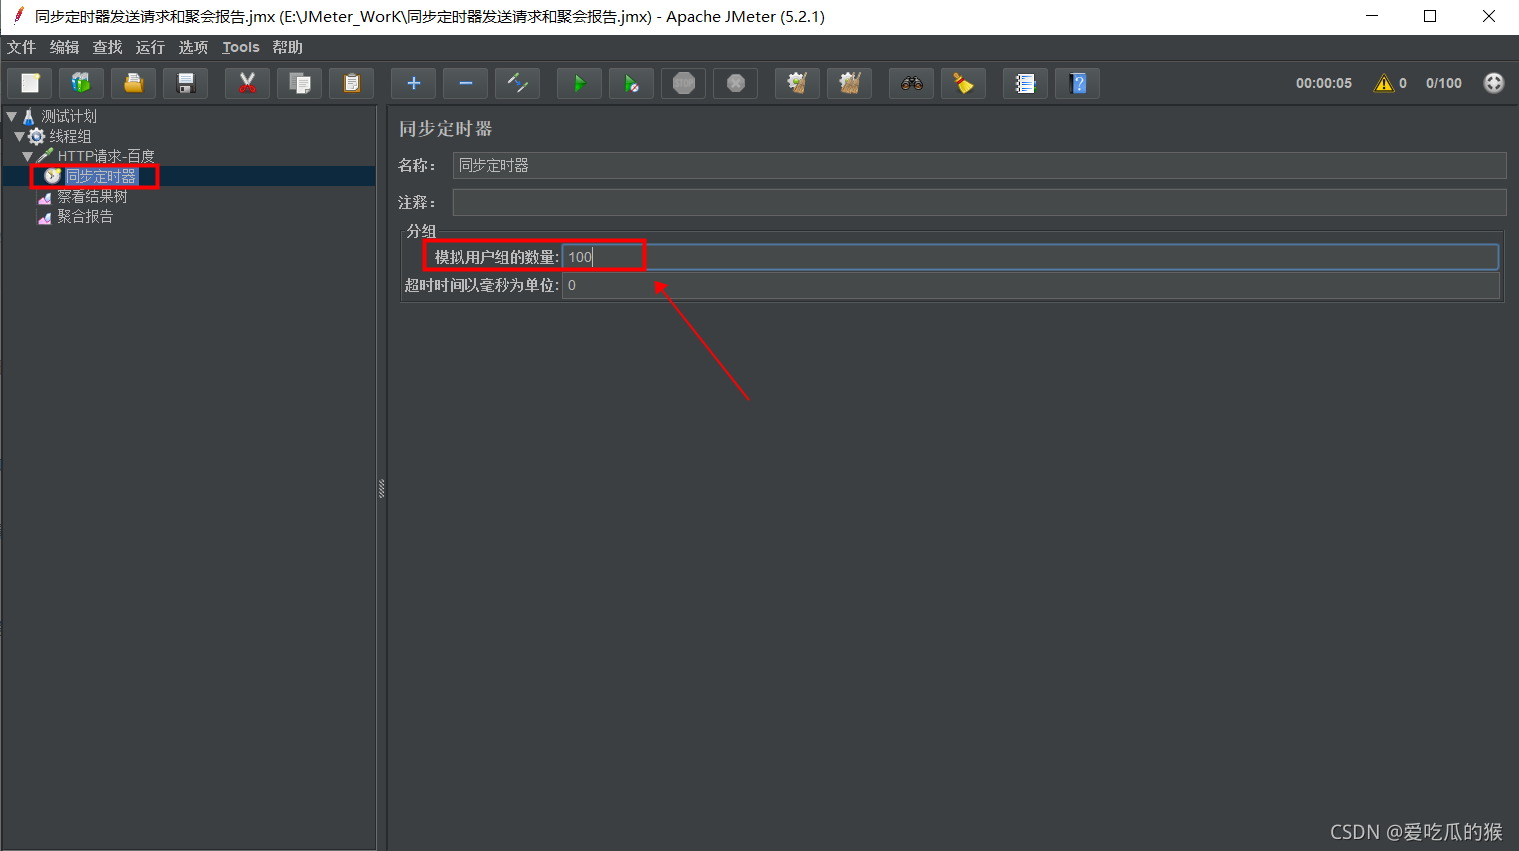
Task: Open the Tools menu
Action: pyautogui.click(x=241, y=47)
